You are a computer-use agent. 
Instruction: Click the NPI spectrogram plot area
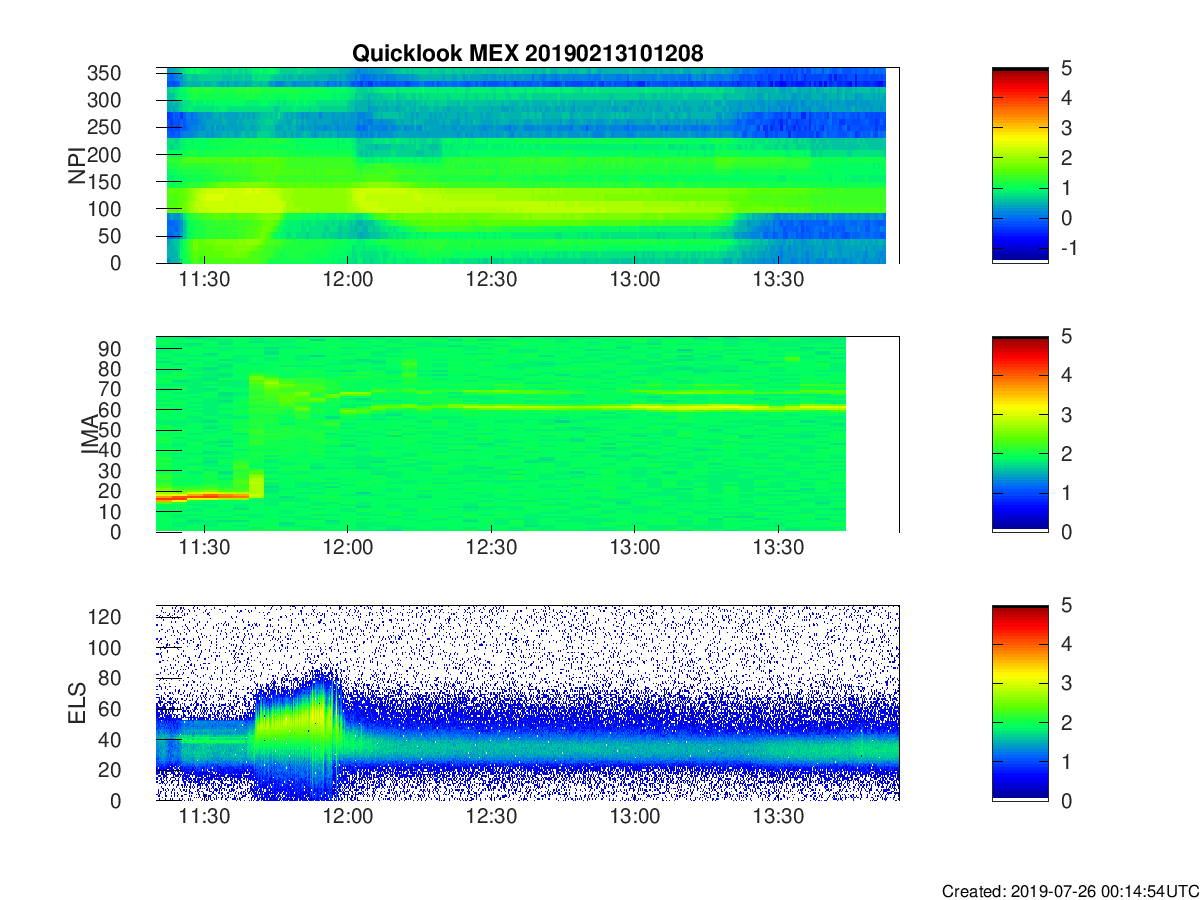528,166
